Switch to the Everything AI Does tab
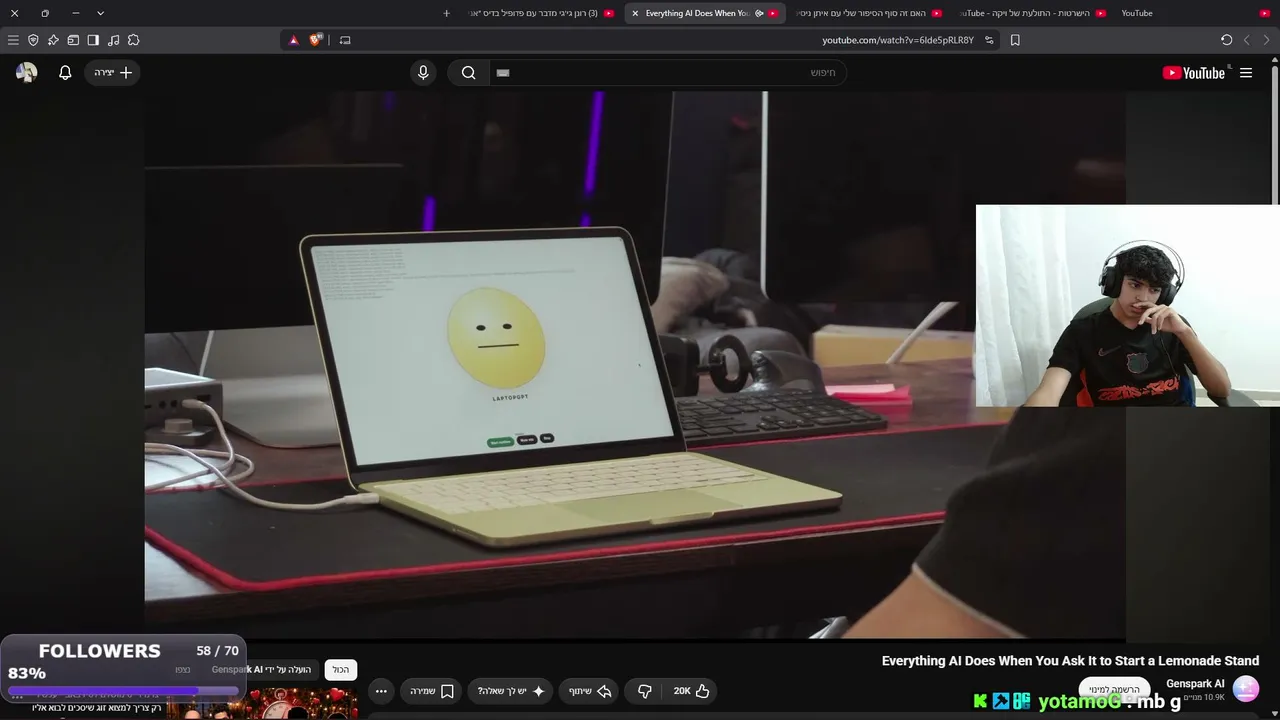The image size is (1280, 720). click(705, 13)
